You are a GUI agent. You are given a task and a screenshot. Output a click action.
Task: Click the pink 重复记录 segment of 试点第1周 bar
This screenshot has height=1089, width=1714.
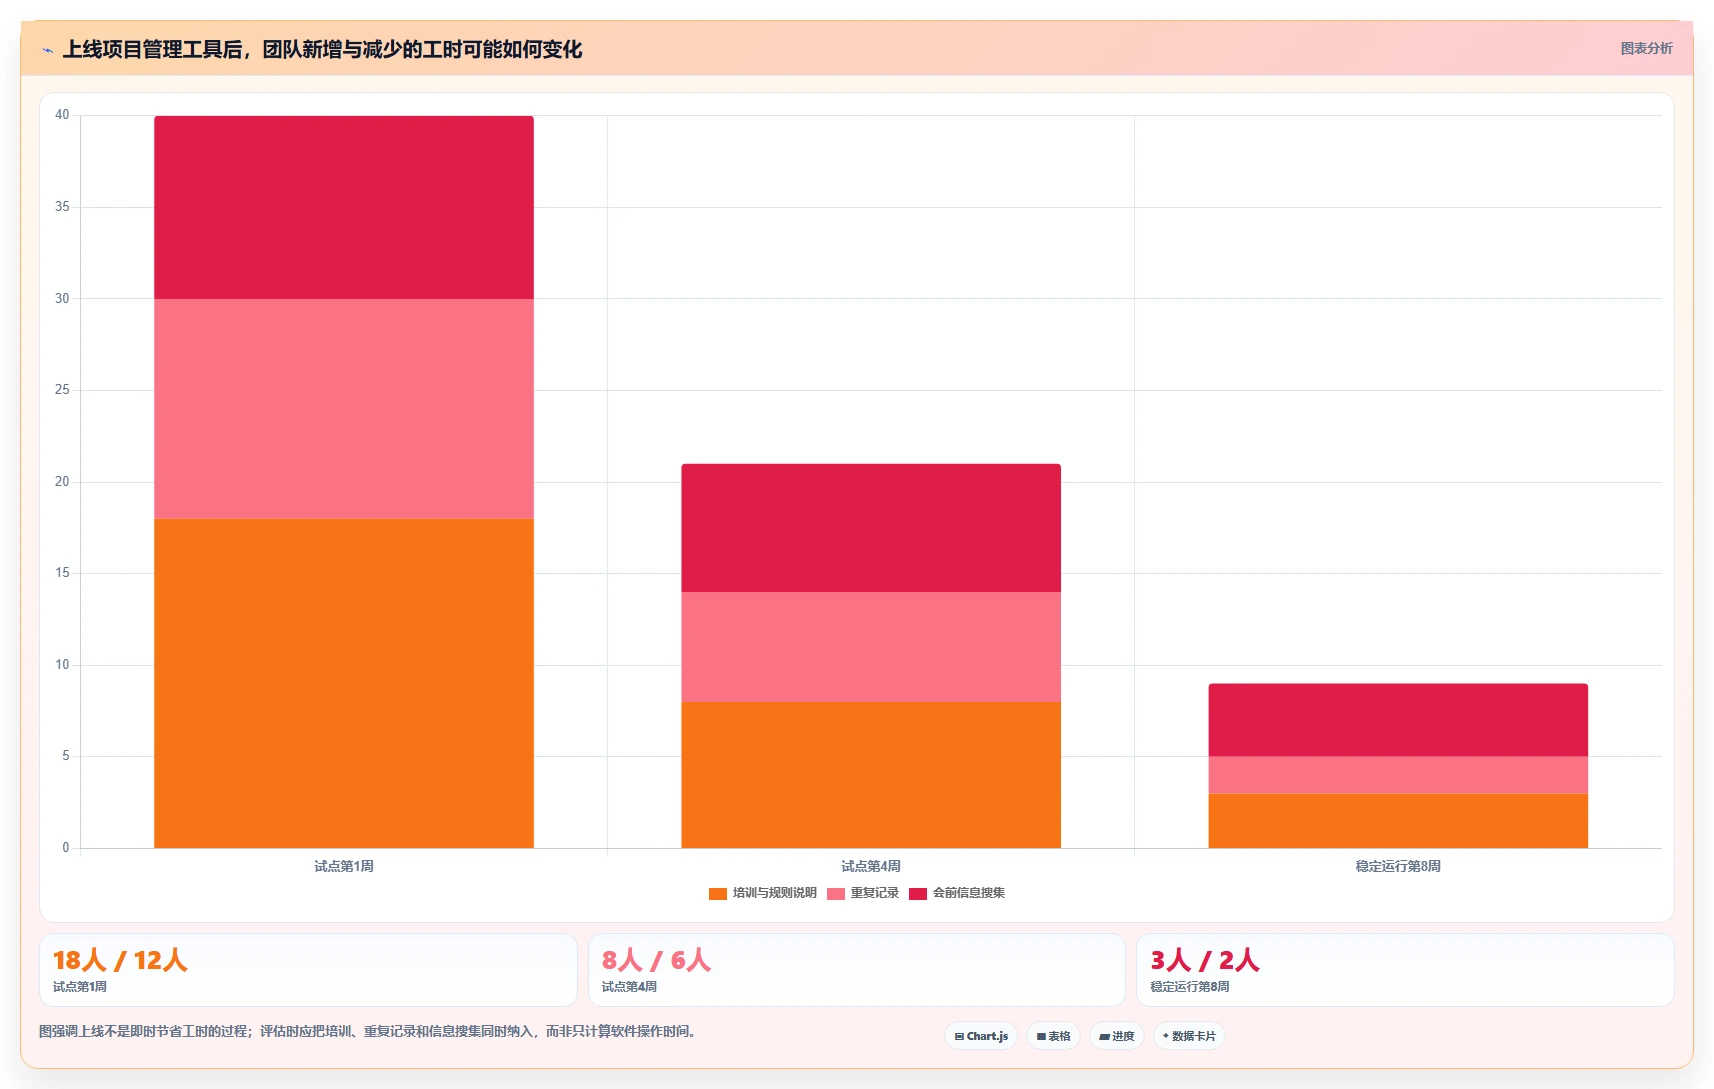(344, 409)
